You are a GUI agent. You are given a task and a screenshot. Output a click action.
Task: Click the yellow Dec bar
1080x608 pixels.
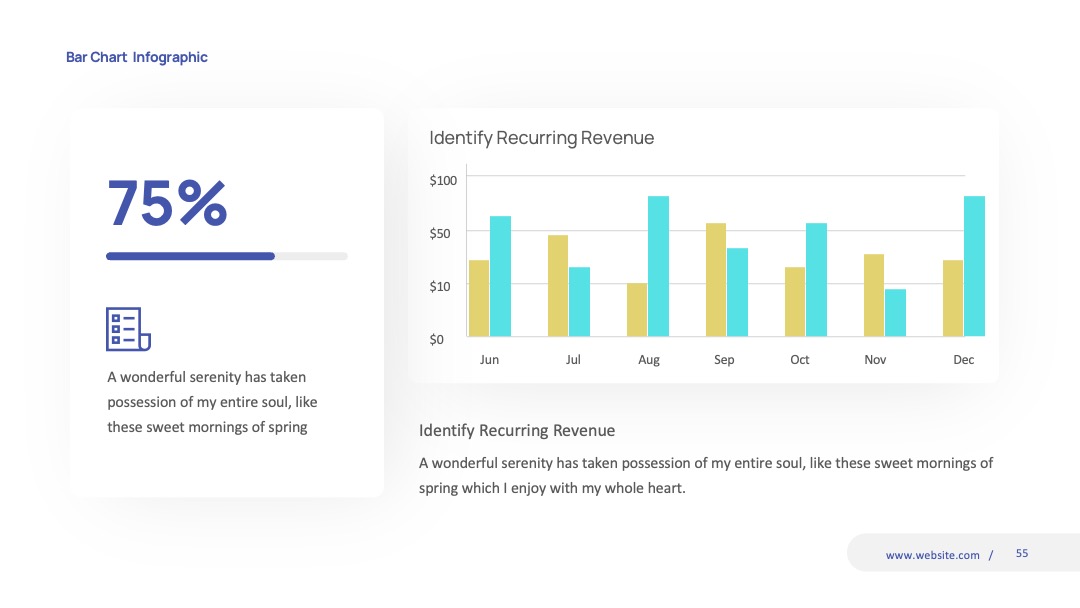(x=953, y=298)
